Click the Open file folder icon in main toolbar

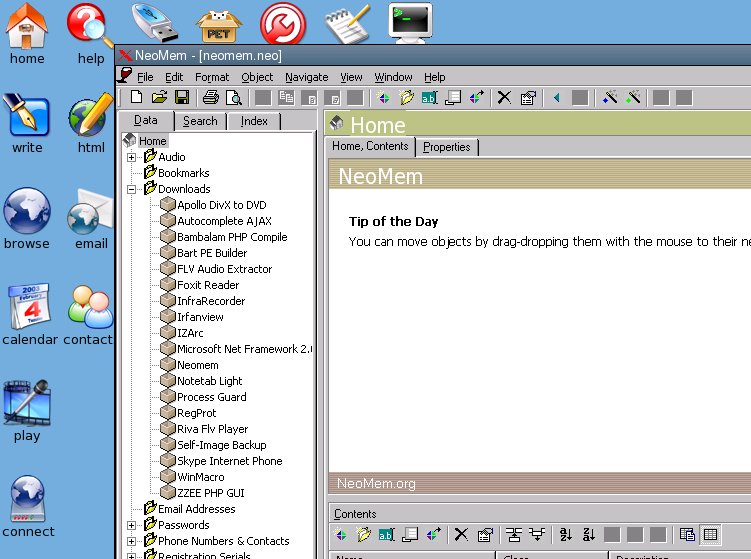coord(159,98)
